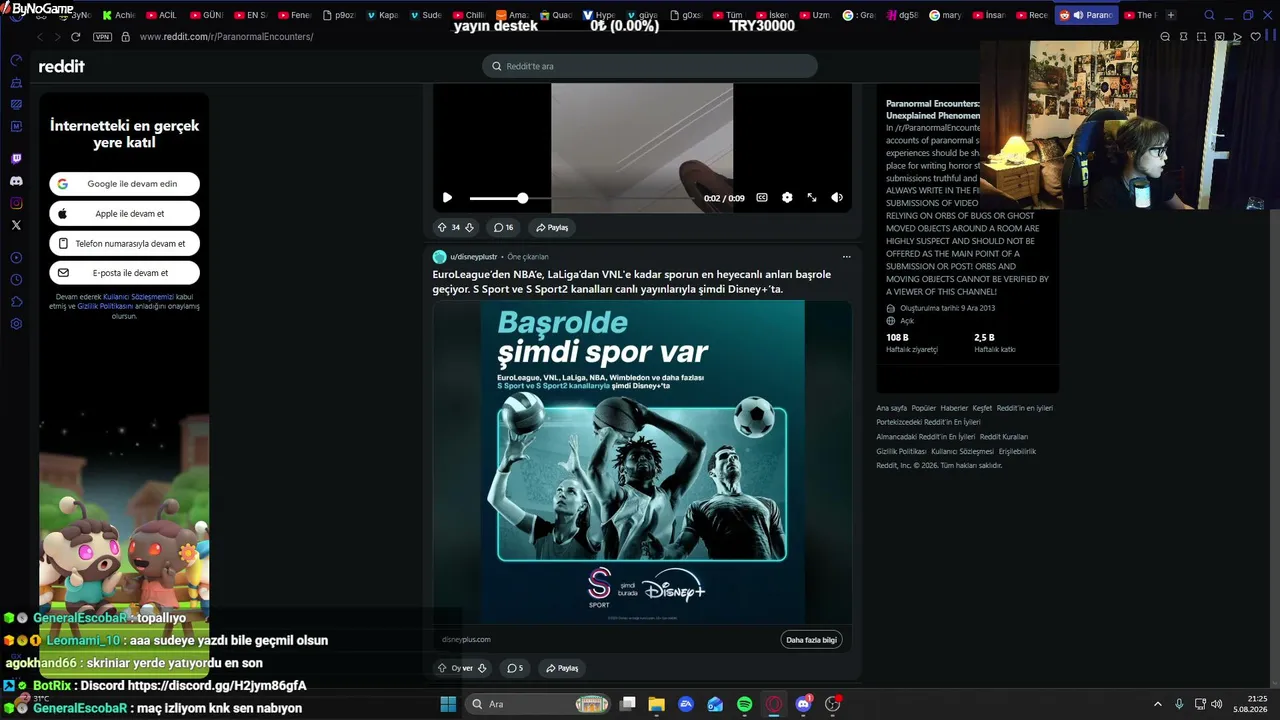Open video player settings gear
The image size is (1280, 720).
[x=787, y=198]
